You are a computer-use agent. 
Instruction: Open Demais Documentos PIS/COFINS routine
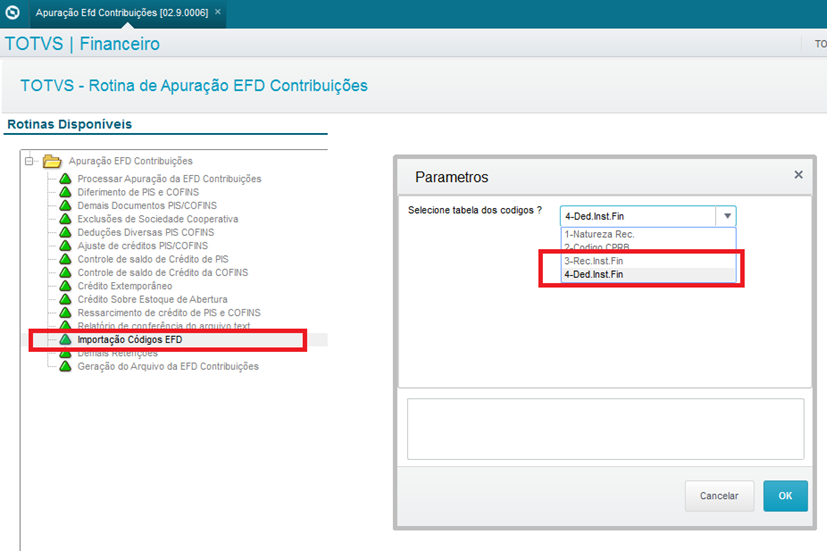pos(147,205)
